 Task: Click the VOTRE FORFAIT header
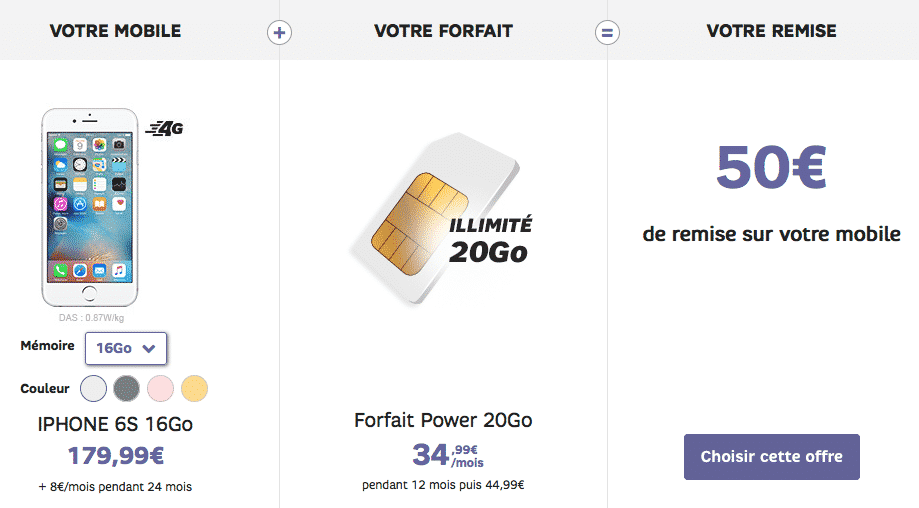pos(444,30)
